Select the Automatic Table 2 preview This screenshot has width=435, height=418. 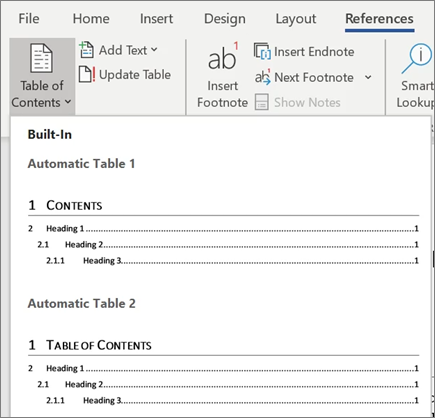coord(223,372)
